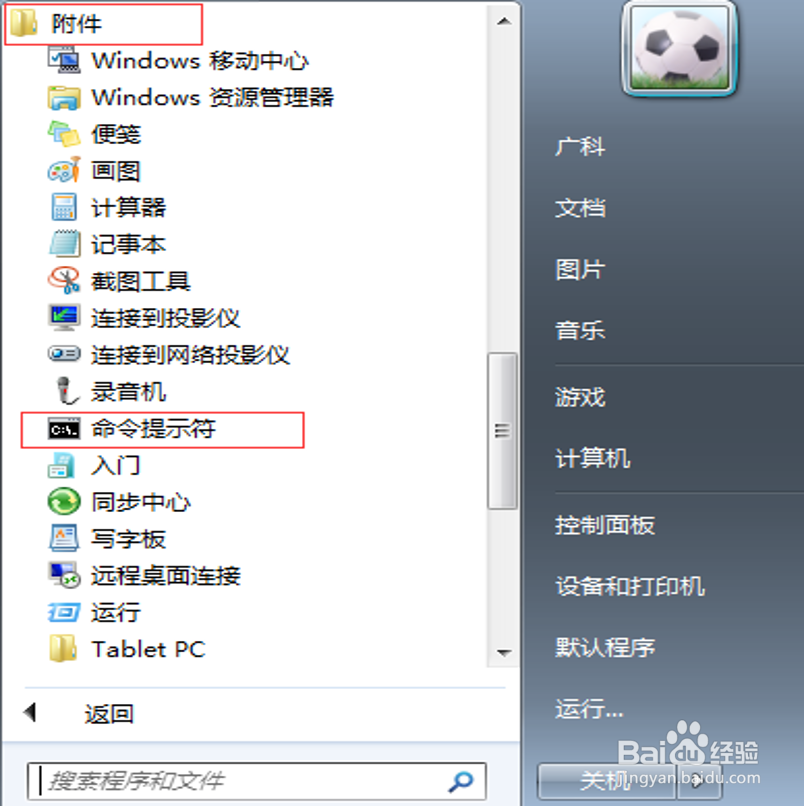Open the Command Prompt (命令提示符) icon
804x806 pixels.
(64, 429)
